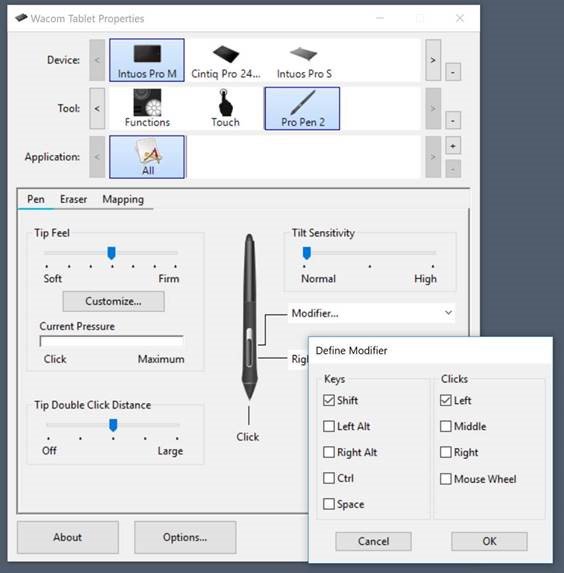Image resolution: width=564 pixels, height=573 pixels.
Task: Click the Customize... button
Action: tap(113, 301)
